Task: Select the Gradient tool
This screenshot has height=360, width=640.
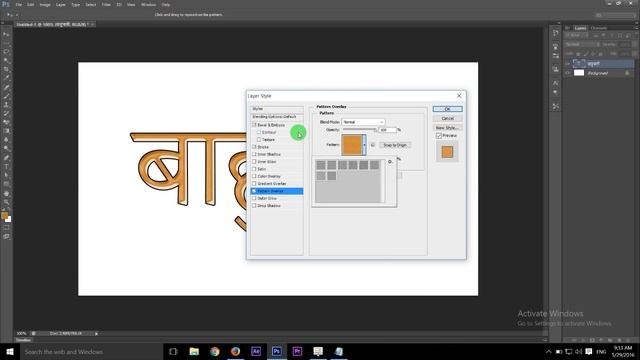Action: pos(6,131)
